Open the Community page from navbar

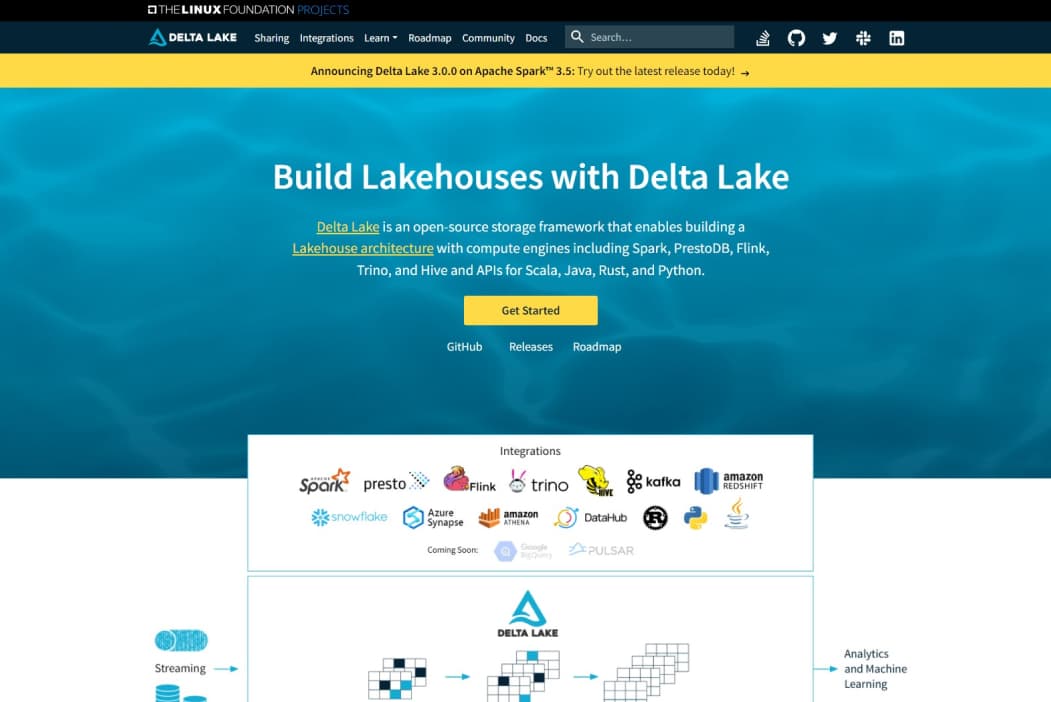(488, 38)
